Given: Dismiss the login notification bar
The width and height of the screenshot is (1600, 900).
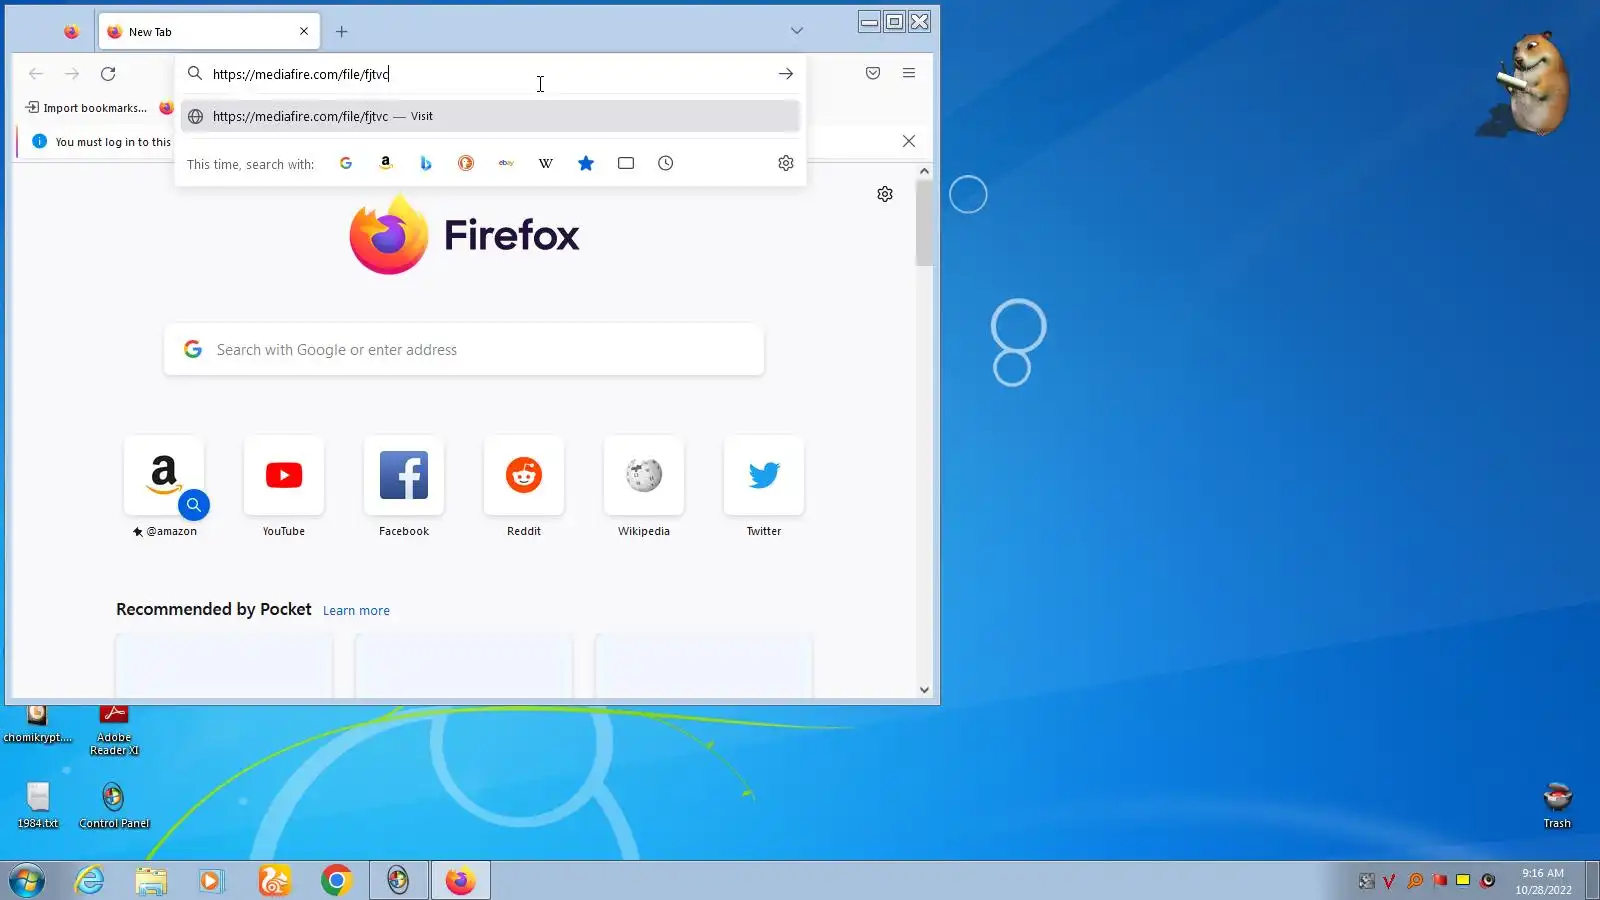Looking at the screenshot, I should 909,141.
